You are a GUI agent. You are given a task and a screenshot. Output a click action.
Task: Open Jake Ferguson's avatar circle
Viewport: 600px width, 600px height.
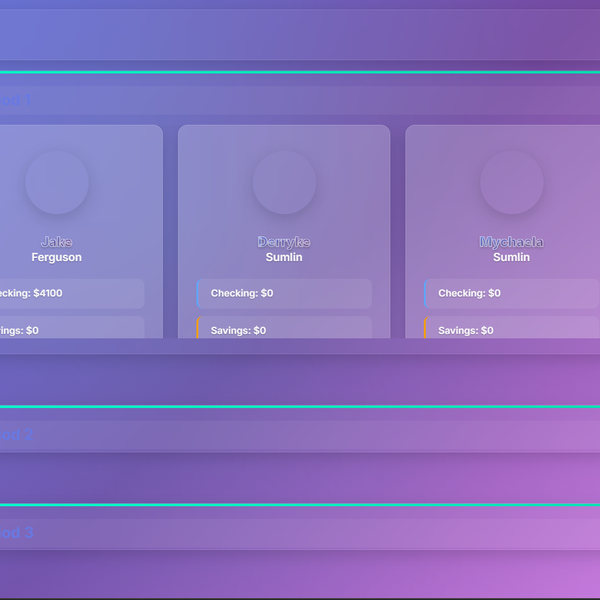point(57,183)
